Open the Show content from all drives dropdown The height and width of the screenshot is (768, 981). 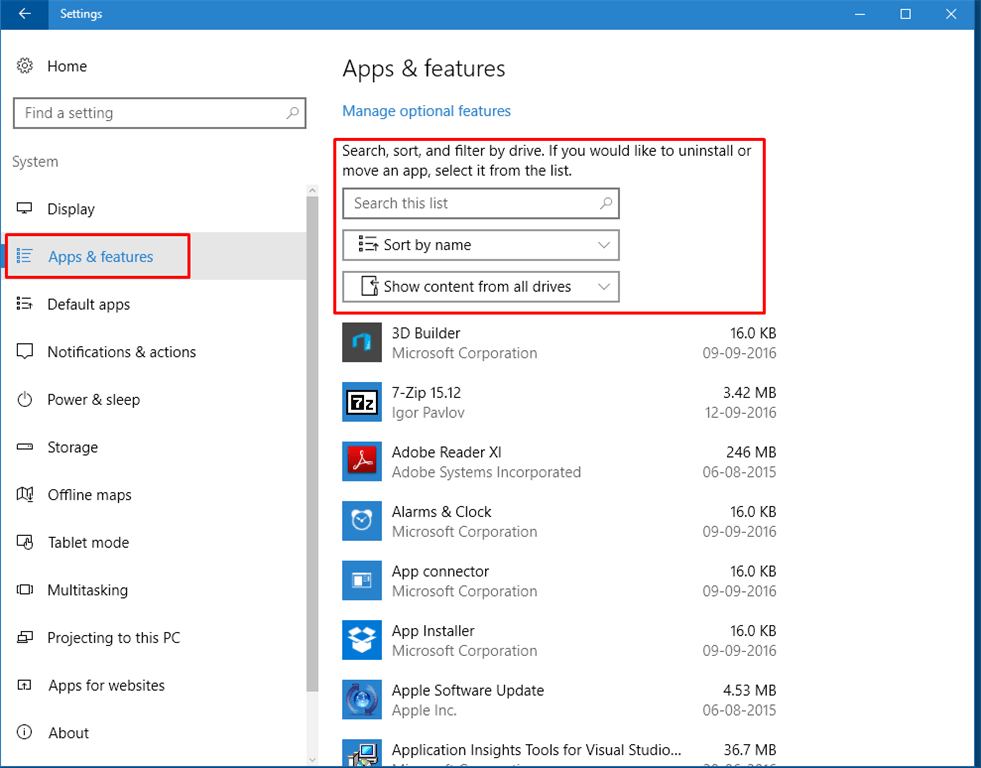pos(480,287)
